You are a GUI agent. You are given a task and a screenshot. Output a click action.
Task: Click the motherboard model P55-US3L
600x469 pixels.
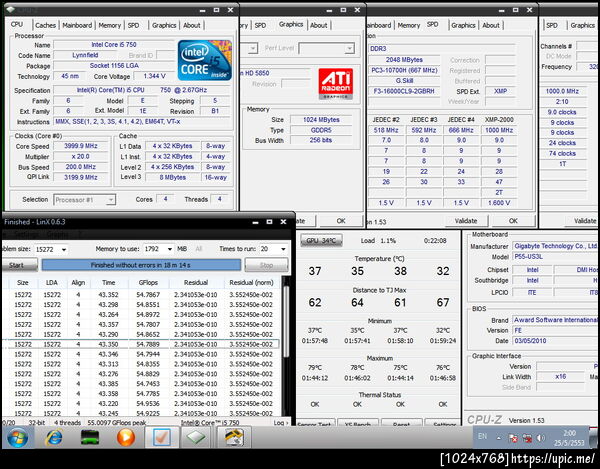pyautogui.click(x=555, y=257)
